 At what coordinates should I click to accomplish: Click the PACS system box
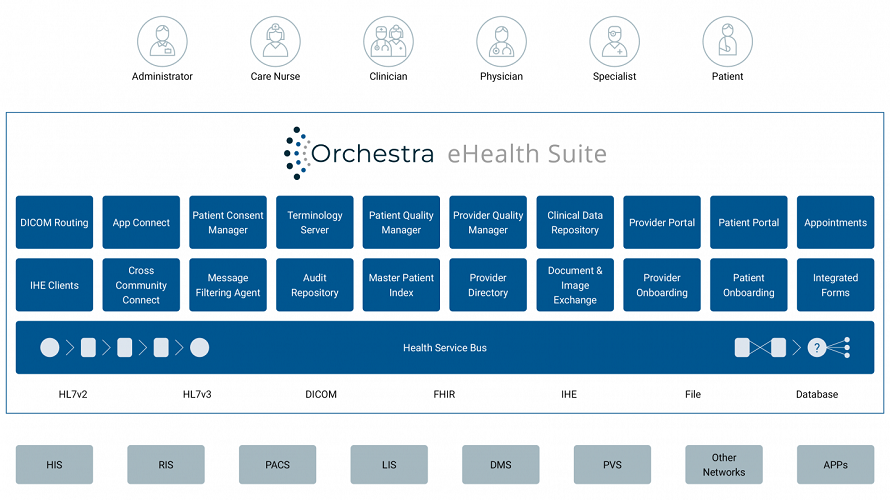(x=278, y=464)
